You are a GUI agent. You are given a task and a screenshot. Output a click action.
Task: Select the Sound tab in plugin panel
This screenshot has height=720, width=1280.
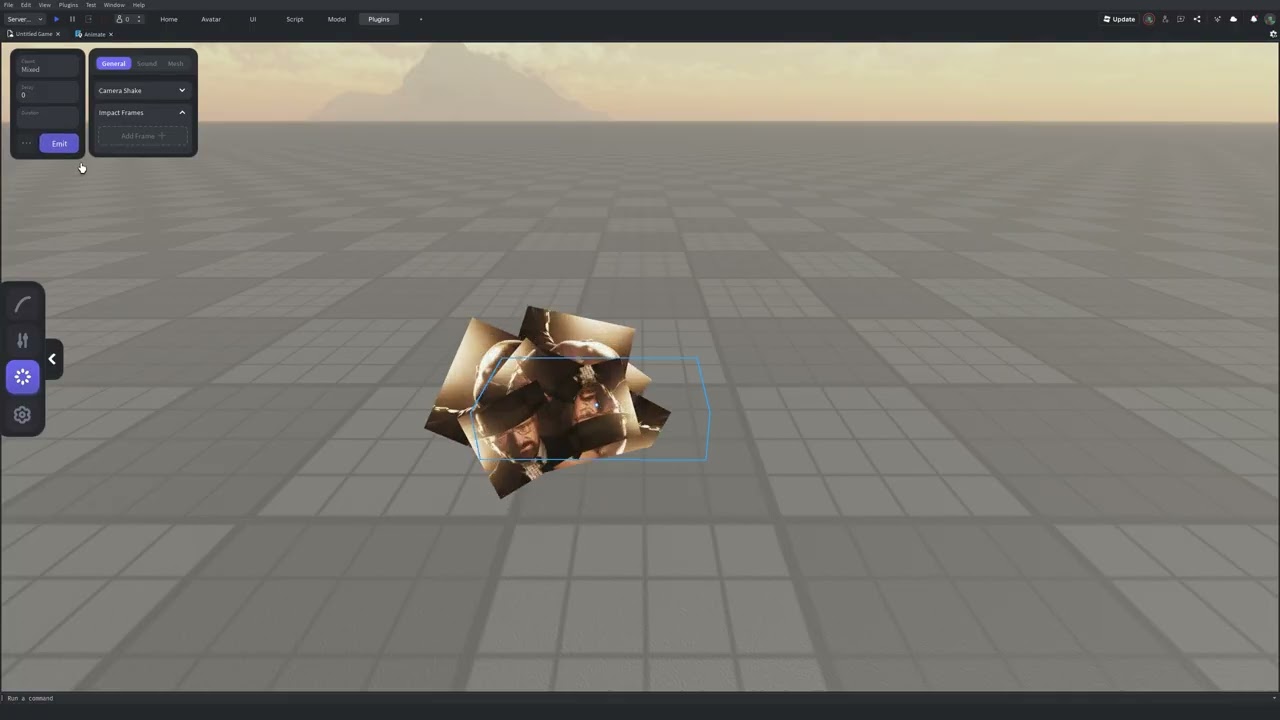pos(147,63)
